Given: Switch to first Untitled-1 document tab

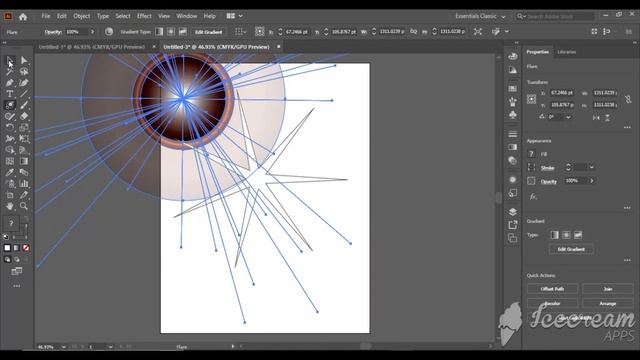Looking at the screenshot, I should tap(92, 47).
